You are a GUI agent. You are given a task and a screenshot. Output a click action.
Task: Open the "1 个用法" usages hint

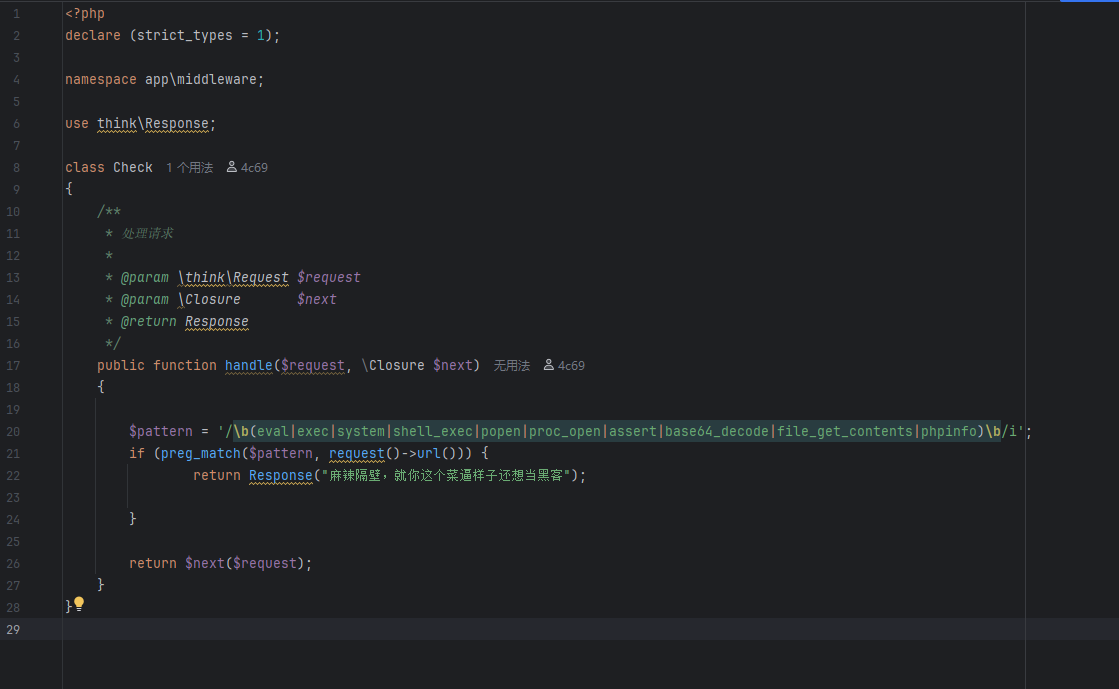pos(189,168)
